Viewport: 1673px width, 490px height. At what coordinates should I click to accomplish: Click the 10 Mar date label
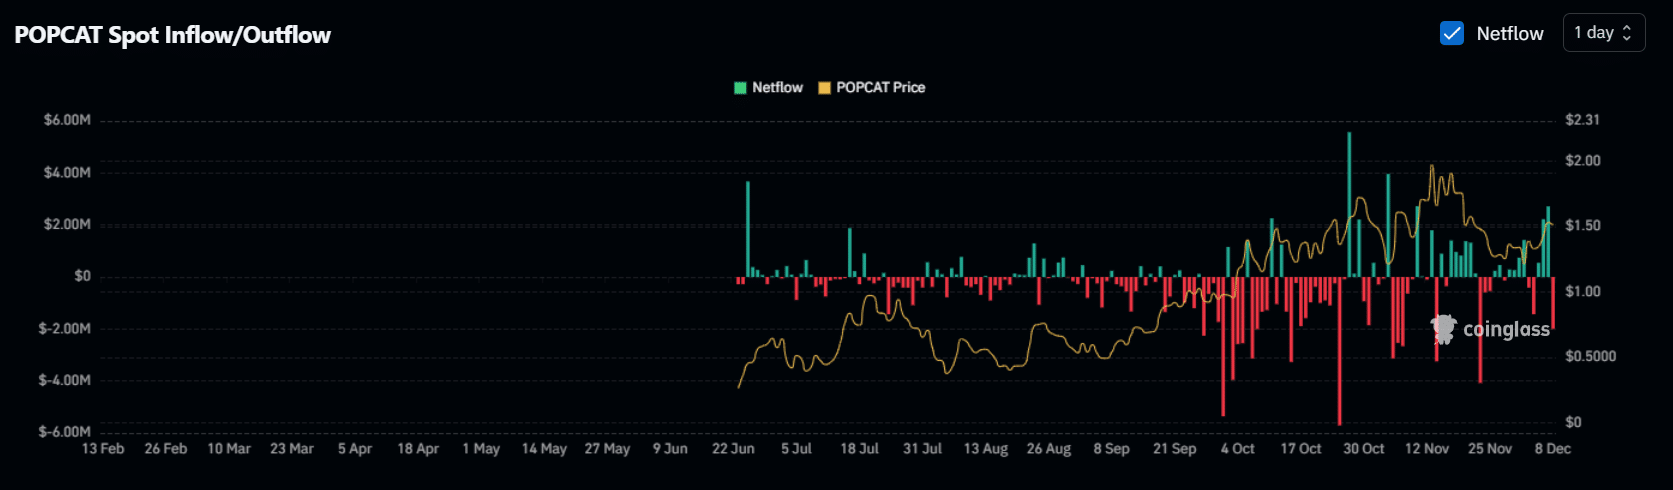pyautogui.click(x=229, y=448)
